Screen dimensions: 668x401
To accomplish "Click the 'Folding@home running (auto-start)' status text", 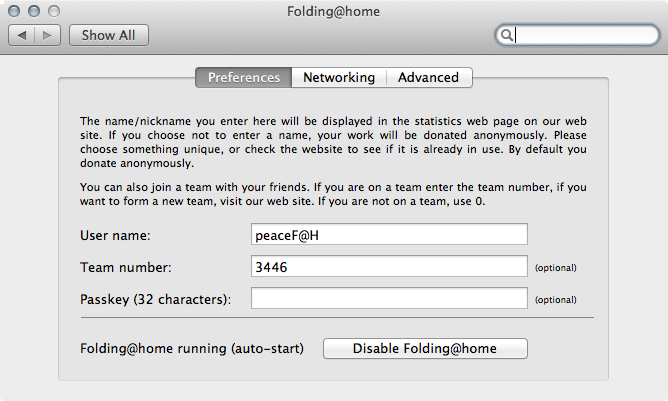I will point(192,349).
